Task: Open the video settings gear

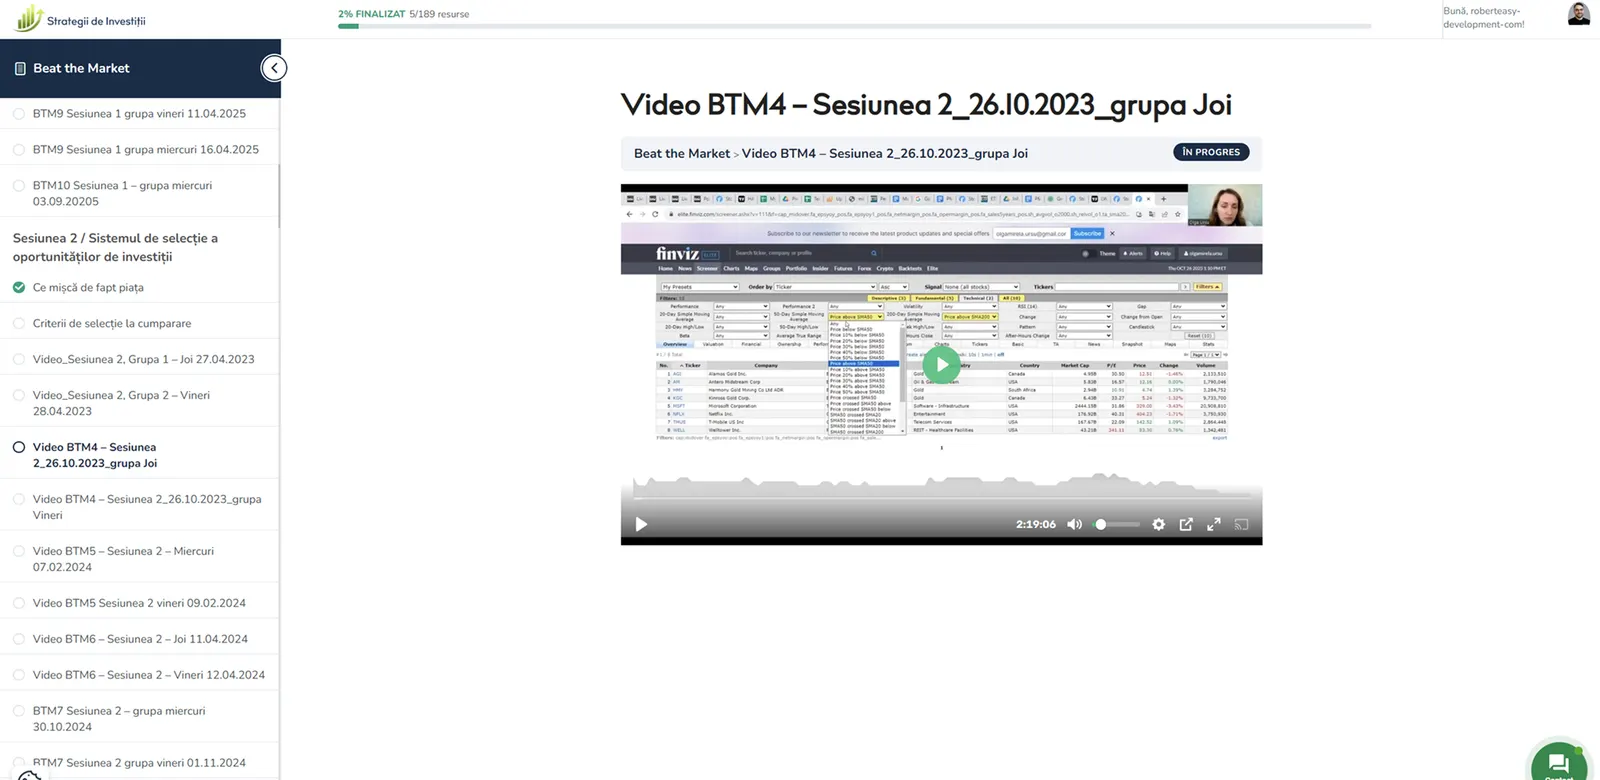Action: (1158, 524)
